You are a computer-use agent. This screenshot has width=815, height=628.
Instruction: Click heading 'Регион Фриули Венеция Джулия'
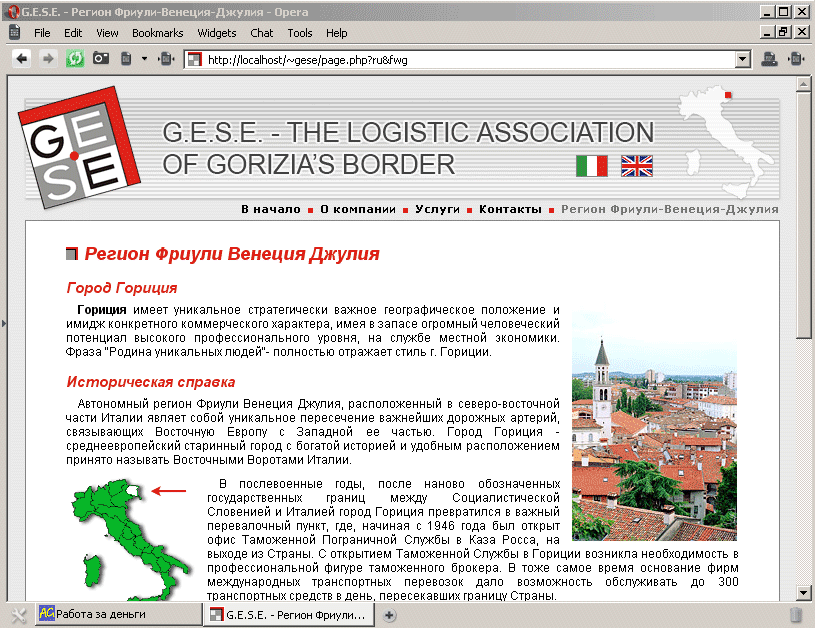232,254
